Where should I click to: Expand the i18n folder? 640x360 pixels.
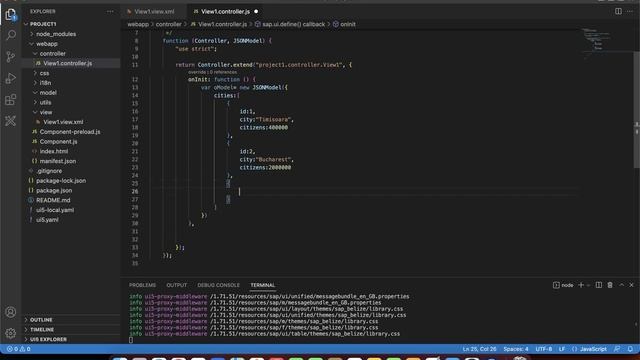45,83
